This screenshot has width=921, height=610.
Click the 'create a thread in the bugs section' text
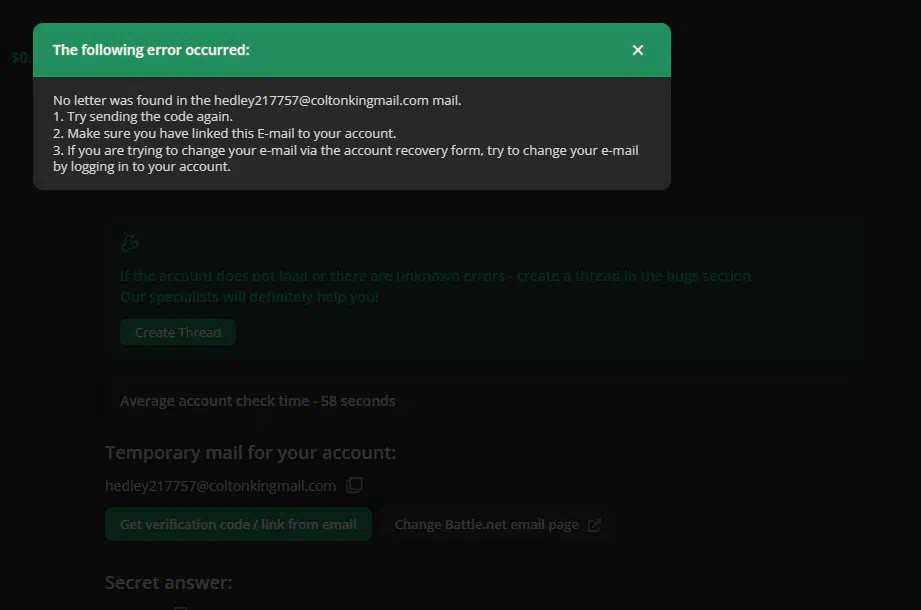coord(634,276)
